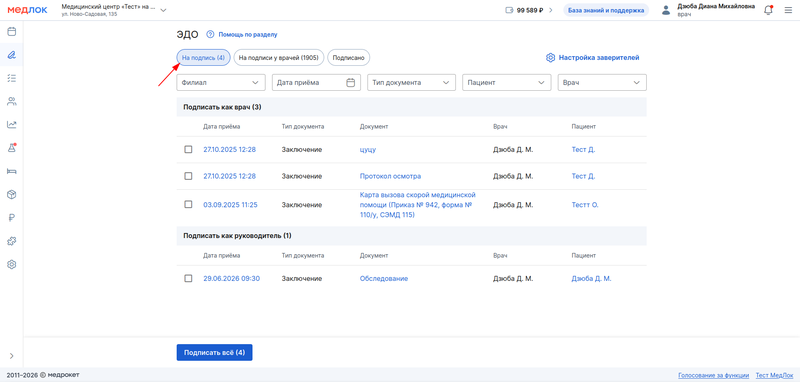Viewport: 800px width, 382px height.
Task: Expand the Филиал dropdown filter
Action: click(221, 83)
